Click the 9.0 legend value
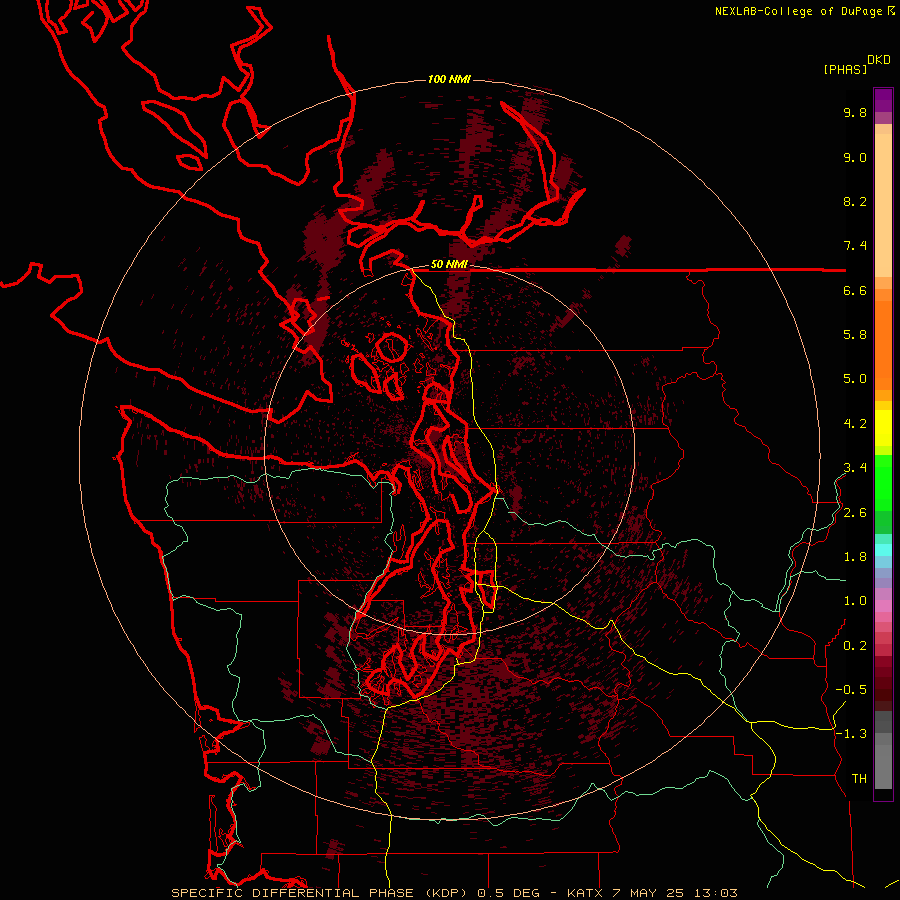The image size is (900, 900). pyautogui.click(x=855, y=157)
